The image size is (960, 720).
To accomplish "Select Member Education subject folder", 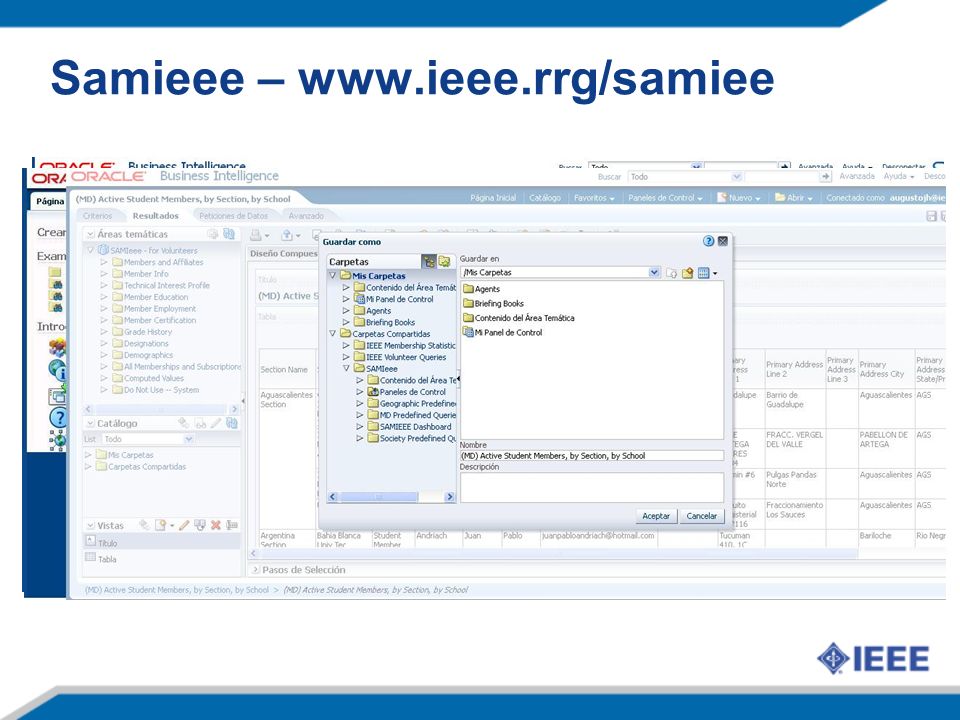I will tap(150, 297).
